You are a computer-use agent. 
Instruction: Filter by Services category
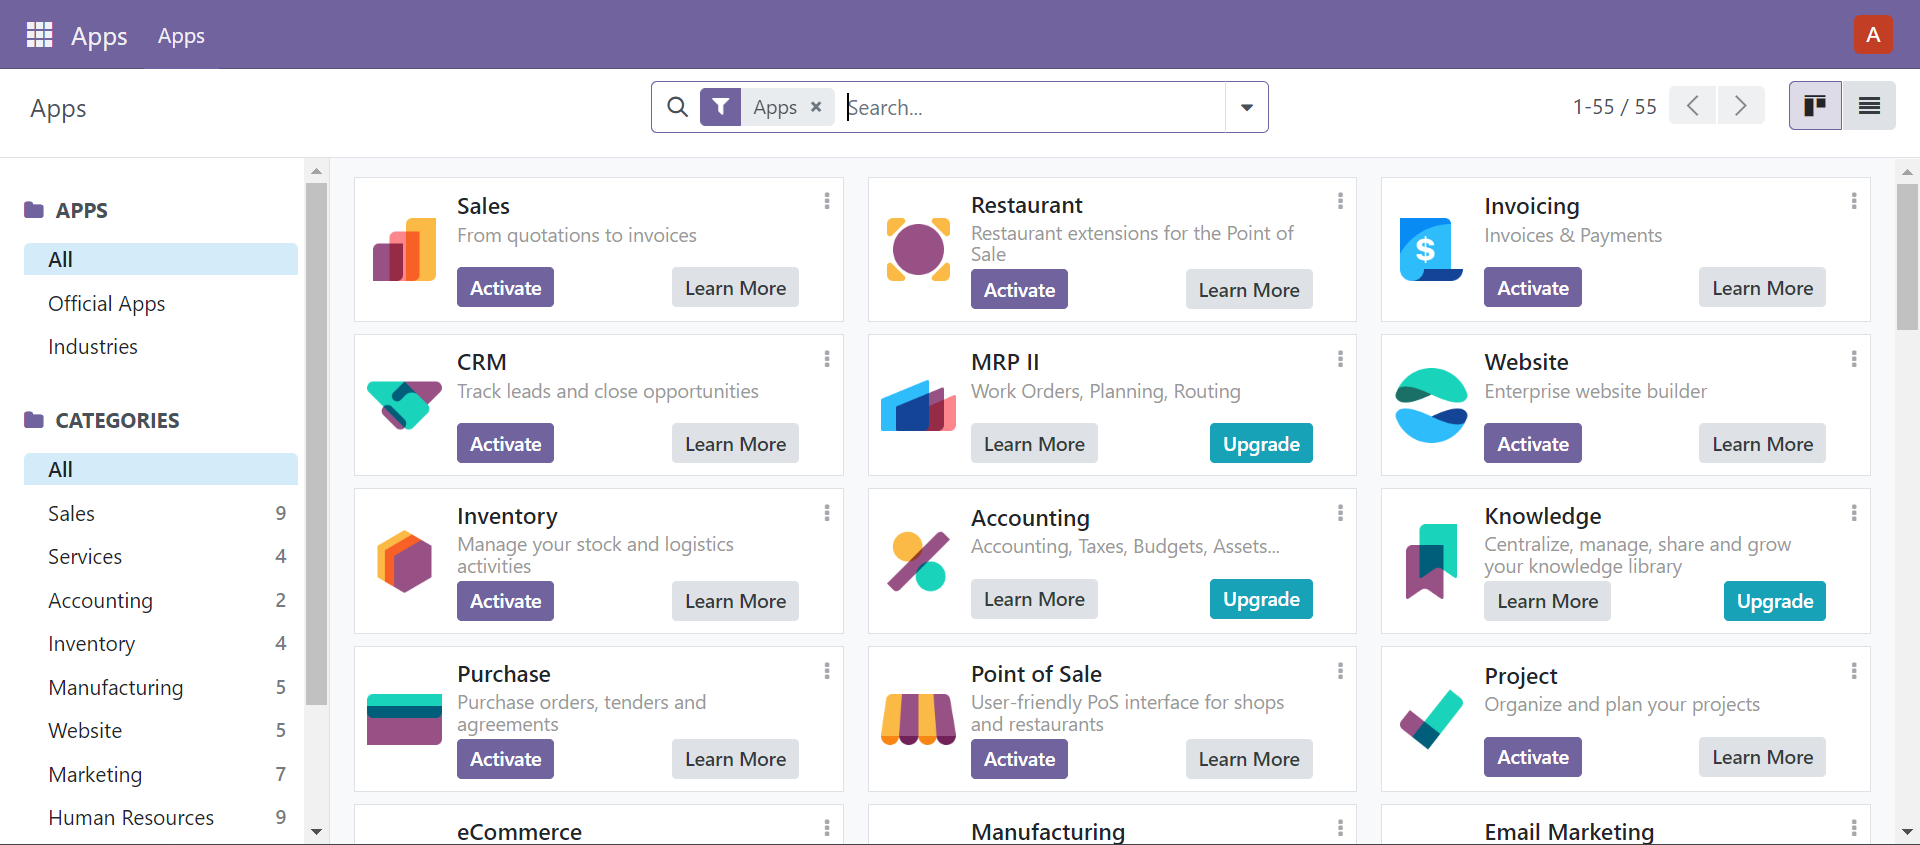[161, 556]
